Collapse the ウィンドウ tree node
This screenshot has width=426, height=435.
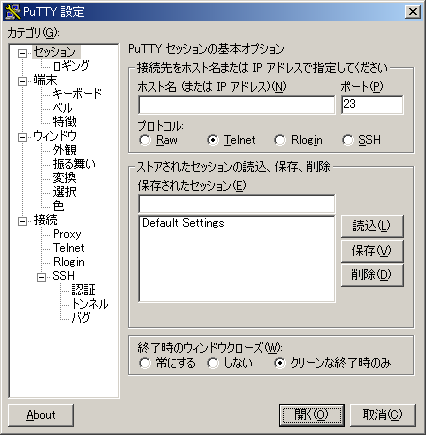pos(22,137)
